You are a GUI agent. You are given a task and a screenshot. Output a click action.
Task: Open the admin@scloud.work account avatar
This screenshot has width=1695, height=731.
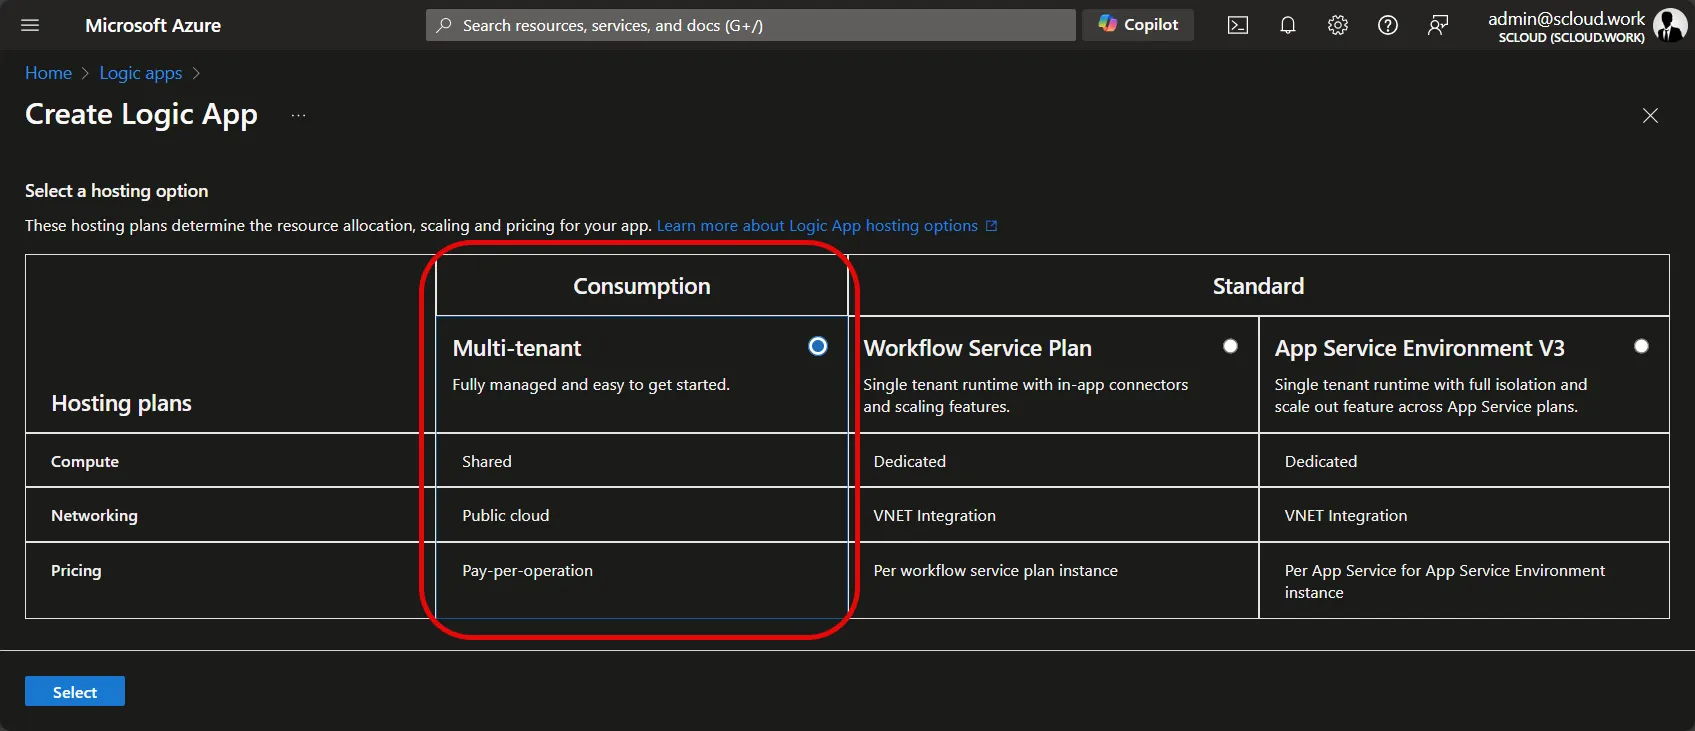1669,25
